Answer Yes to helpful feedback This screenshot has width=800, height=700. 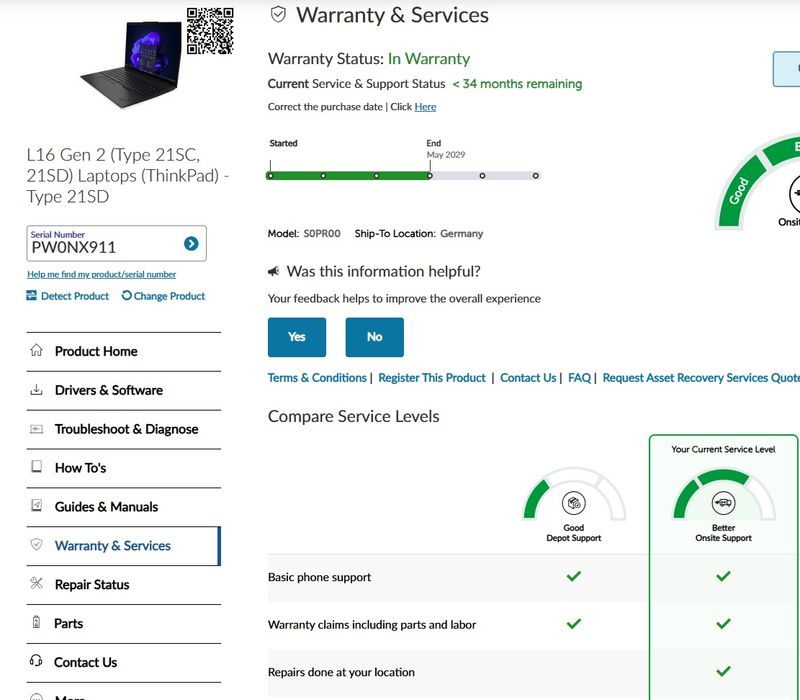click(x=297, y=337)
